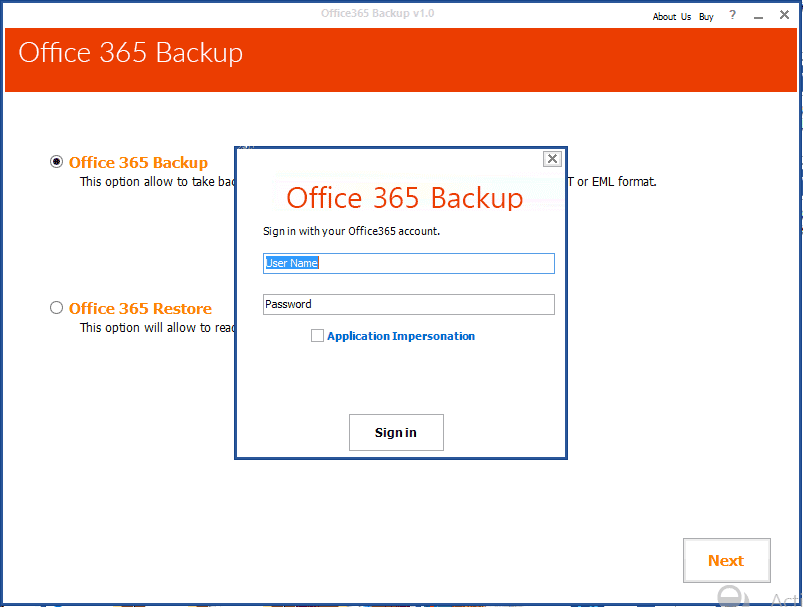Select the Office 365 Restore radio button
803x607 pixels.
tap(56, 307)
